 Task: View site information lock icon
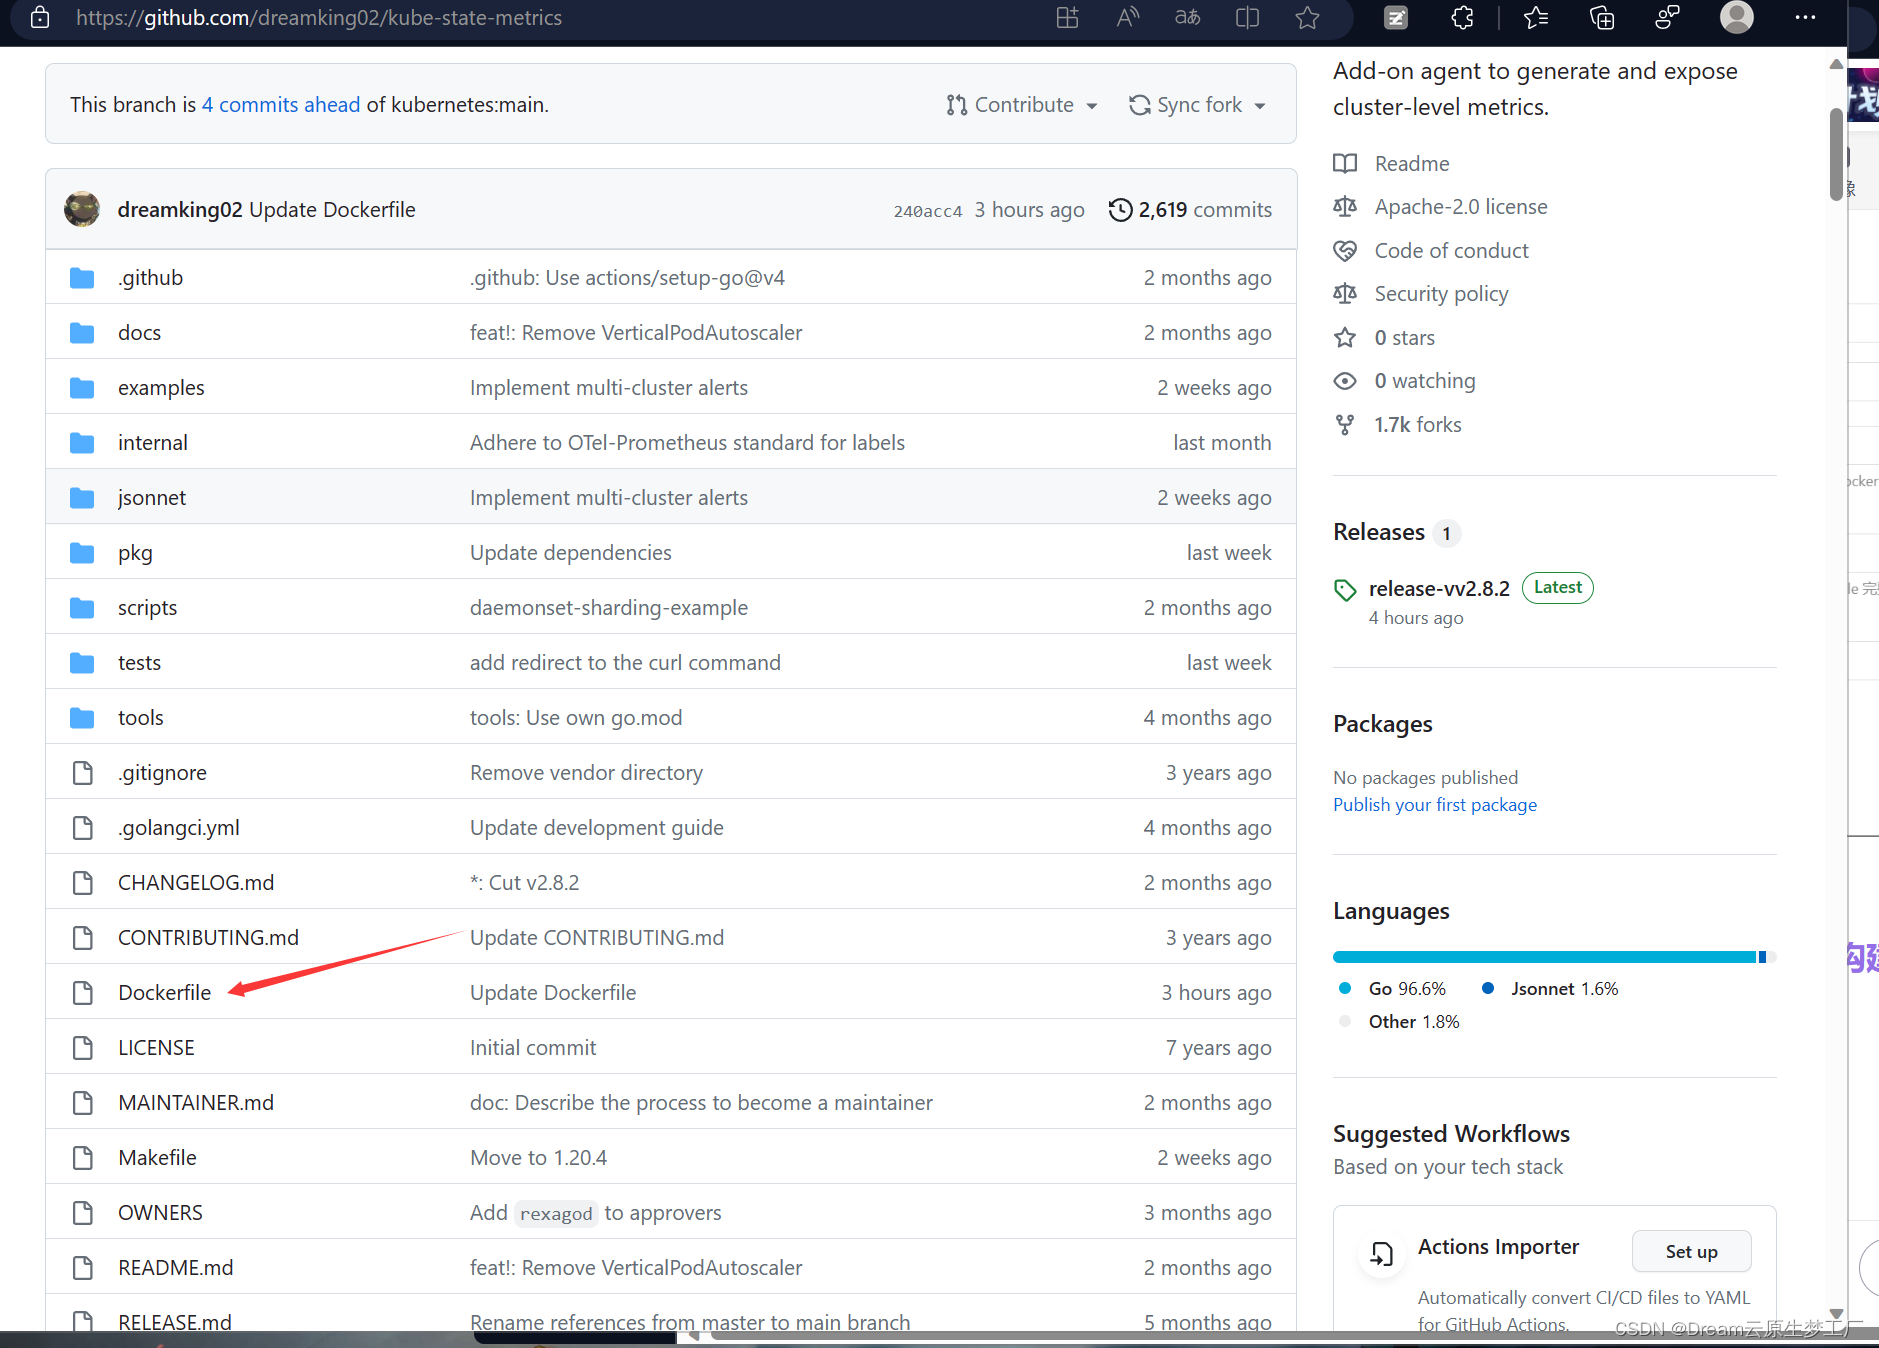(x=40, y=18)
